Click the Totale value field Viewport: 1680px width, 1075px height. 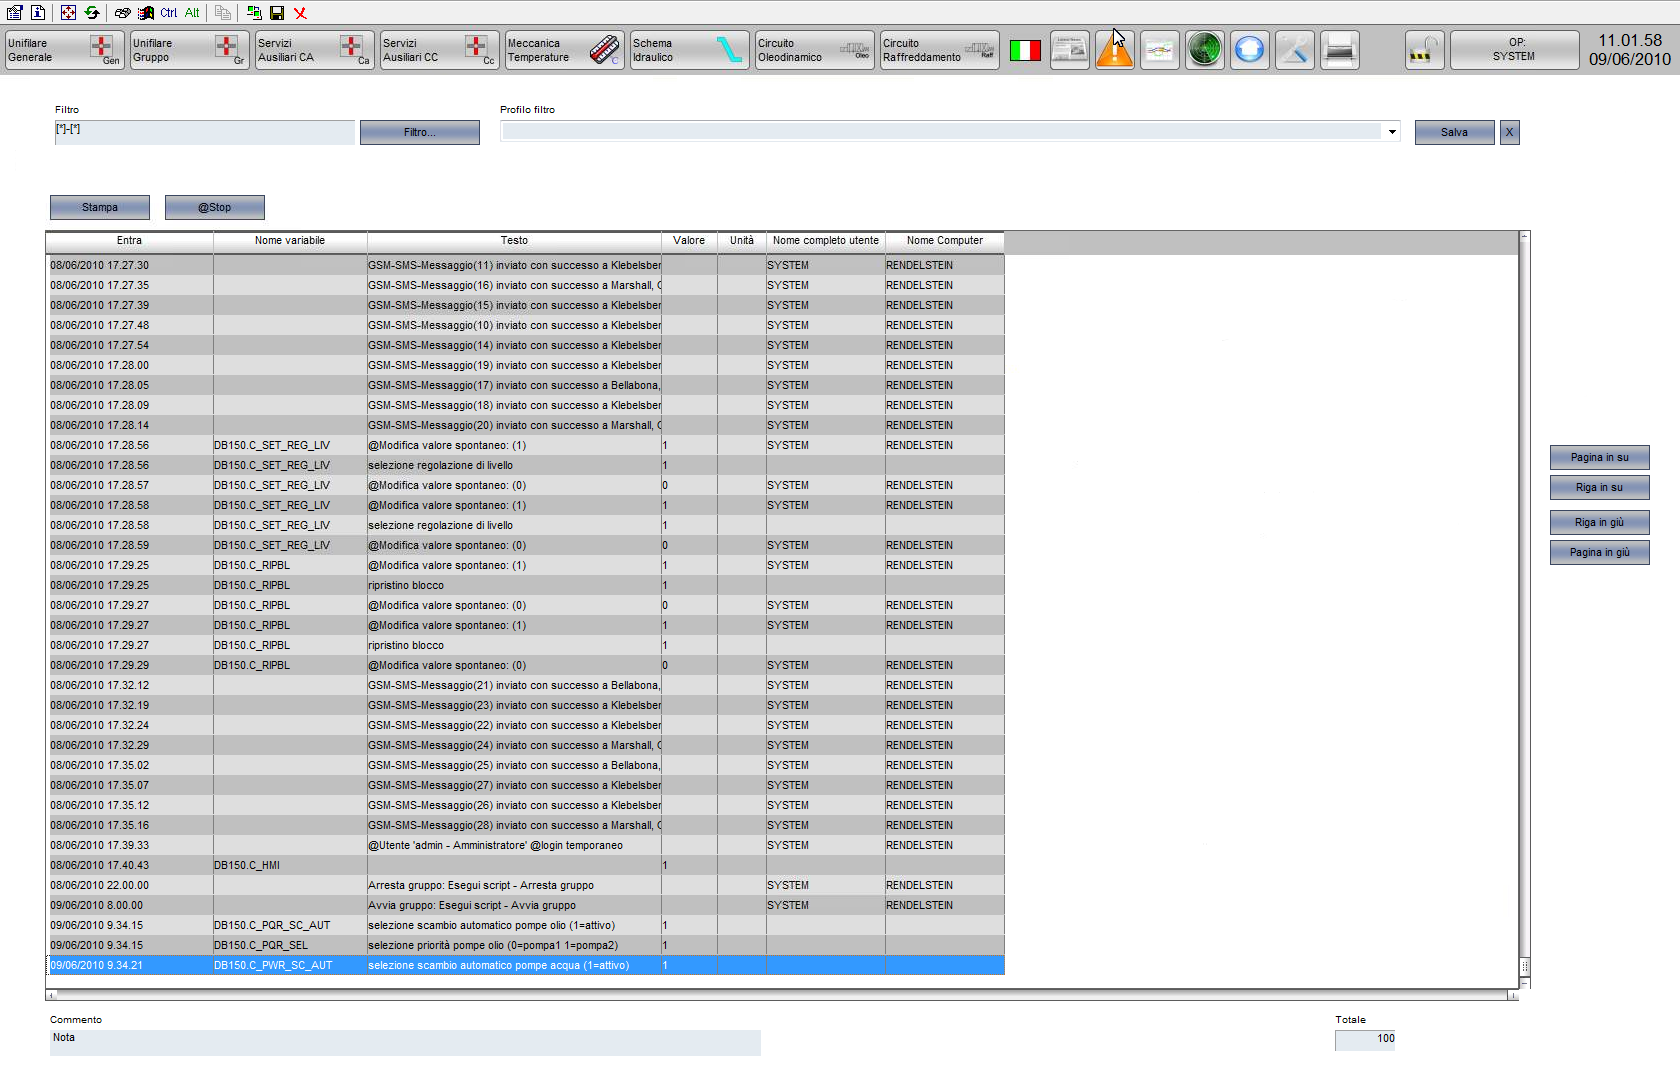pos(1365,1039)
